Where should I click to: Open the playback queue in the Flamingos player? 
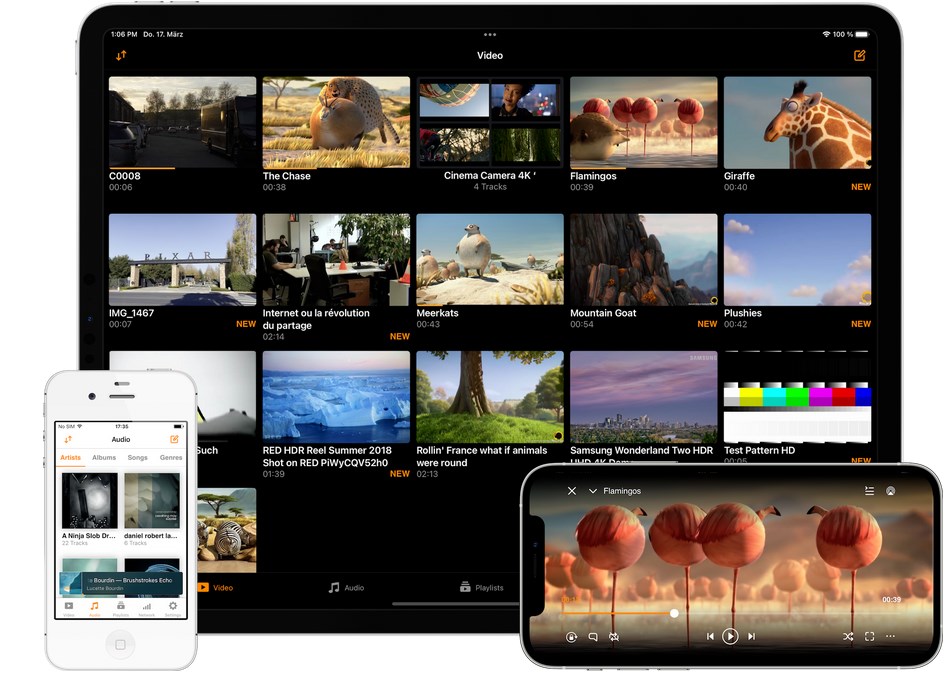[x=868, y=491]
